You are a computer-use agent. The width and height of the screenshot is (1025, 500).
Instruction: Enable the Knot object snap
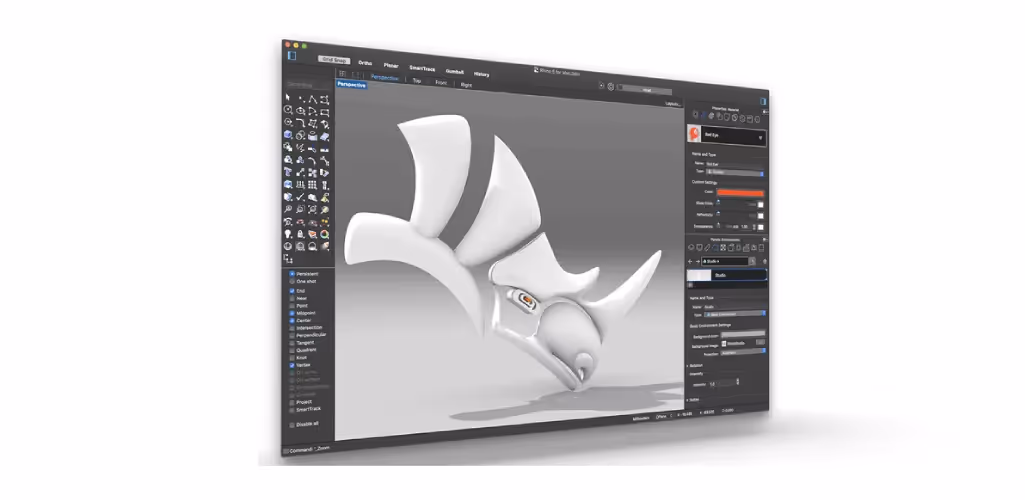point(292,358)
